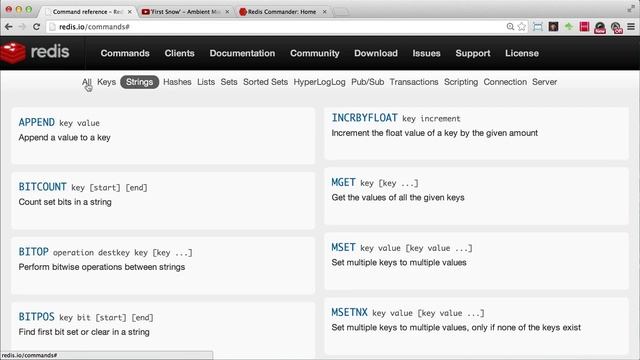Click the screen capture extension icon
The width and height of the screenshot is (640, 360).
pyautogui.click(x=538, y=27)
